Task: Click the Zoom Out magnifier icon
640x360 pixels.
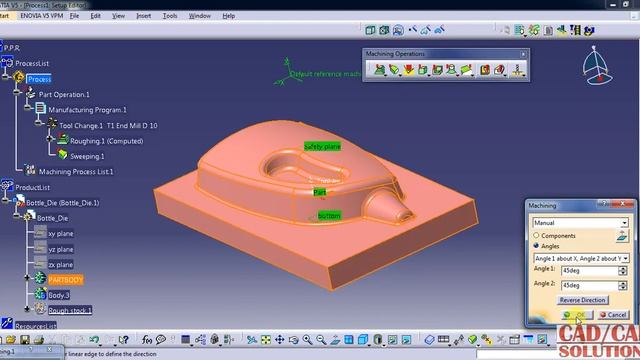Action: coord(321,340)
